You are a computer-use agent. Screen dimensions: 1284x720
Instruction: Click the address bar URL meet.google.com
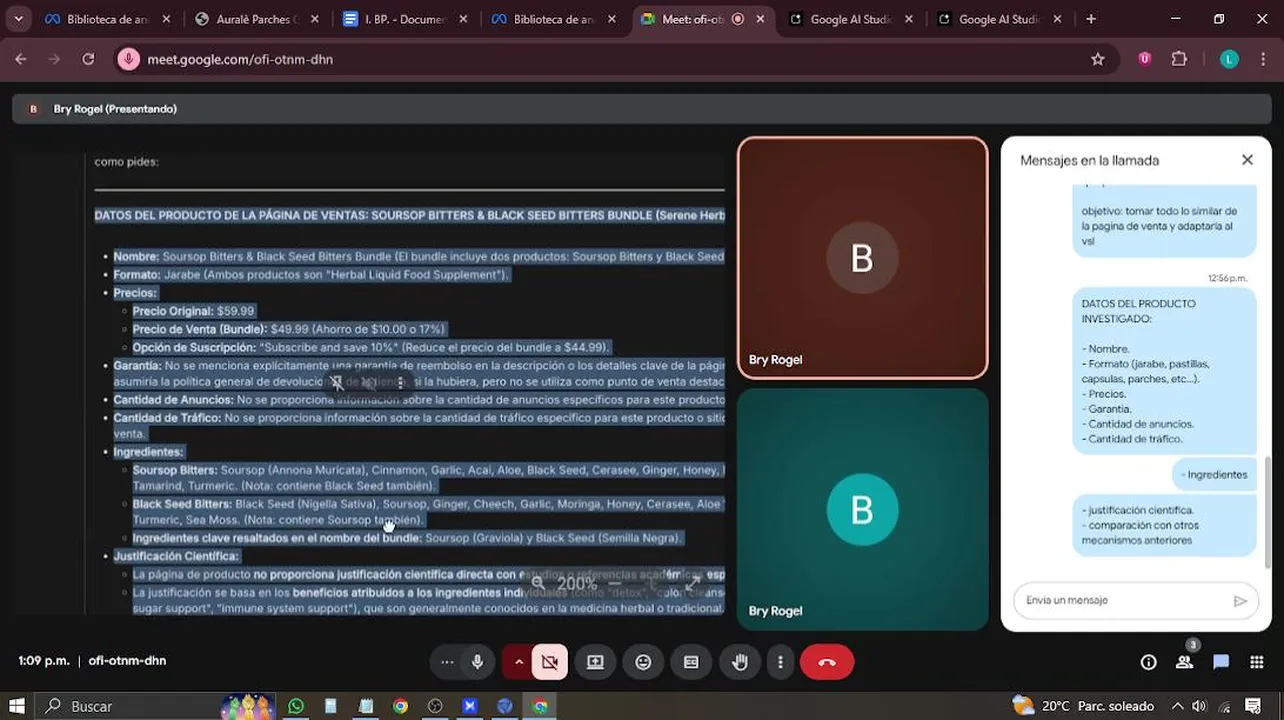pyautogui.click(x=240, y=59)
